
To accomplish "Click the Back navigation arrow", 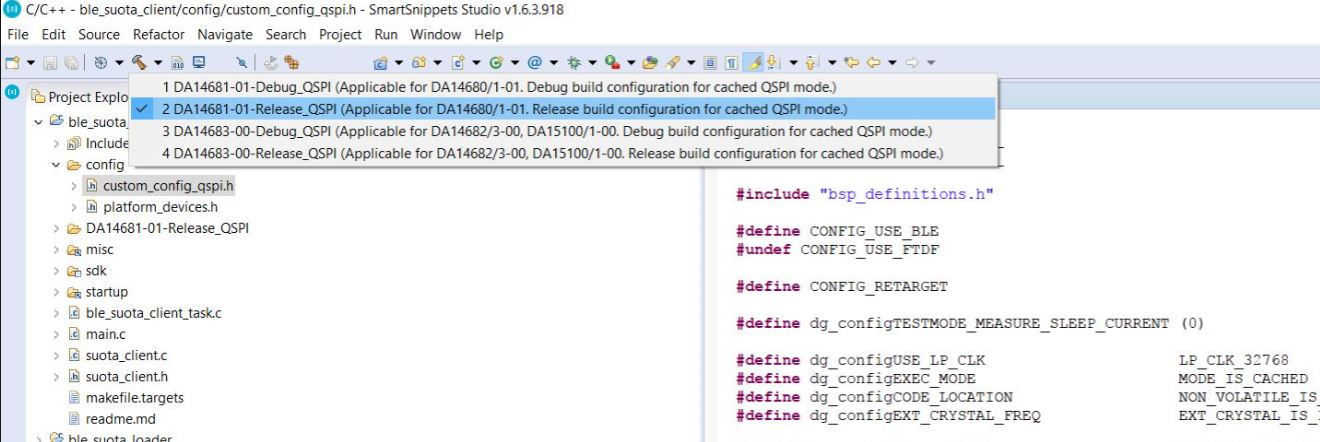I will tap(874, 62).
